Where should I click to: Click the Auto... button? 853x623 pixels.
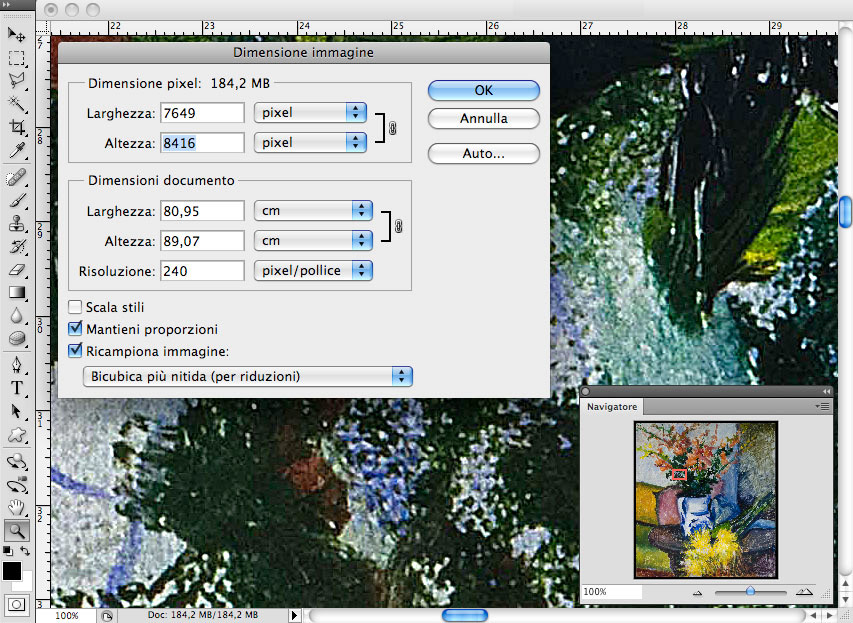[484, 153]
